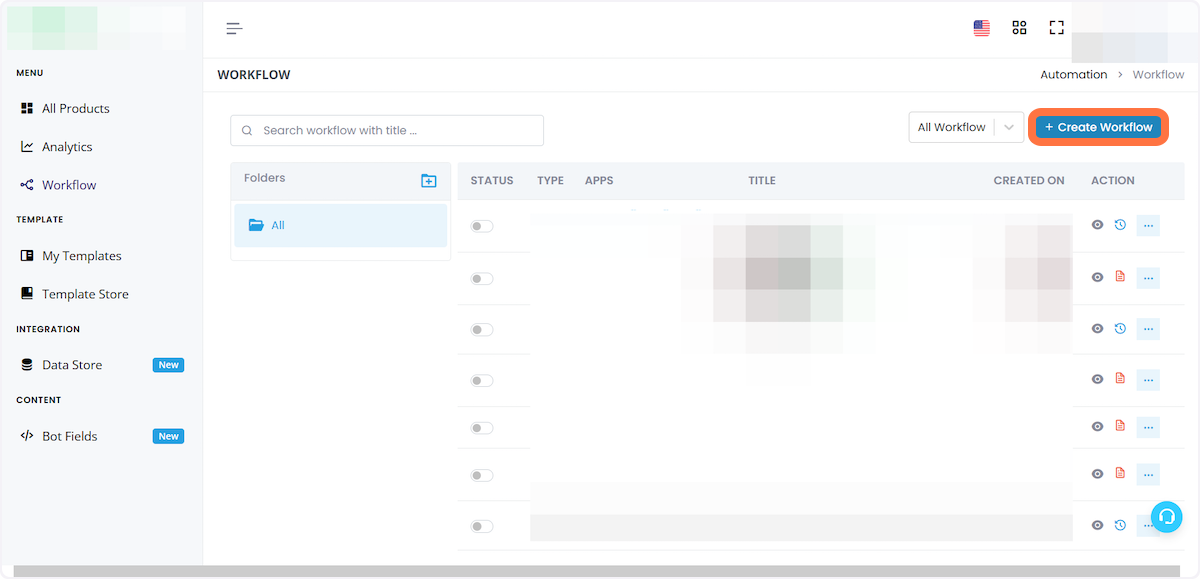Click the TYPE column header
Screen dimensions: 1200x579
[x=550, y=181]
